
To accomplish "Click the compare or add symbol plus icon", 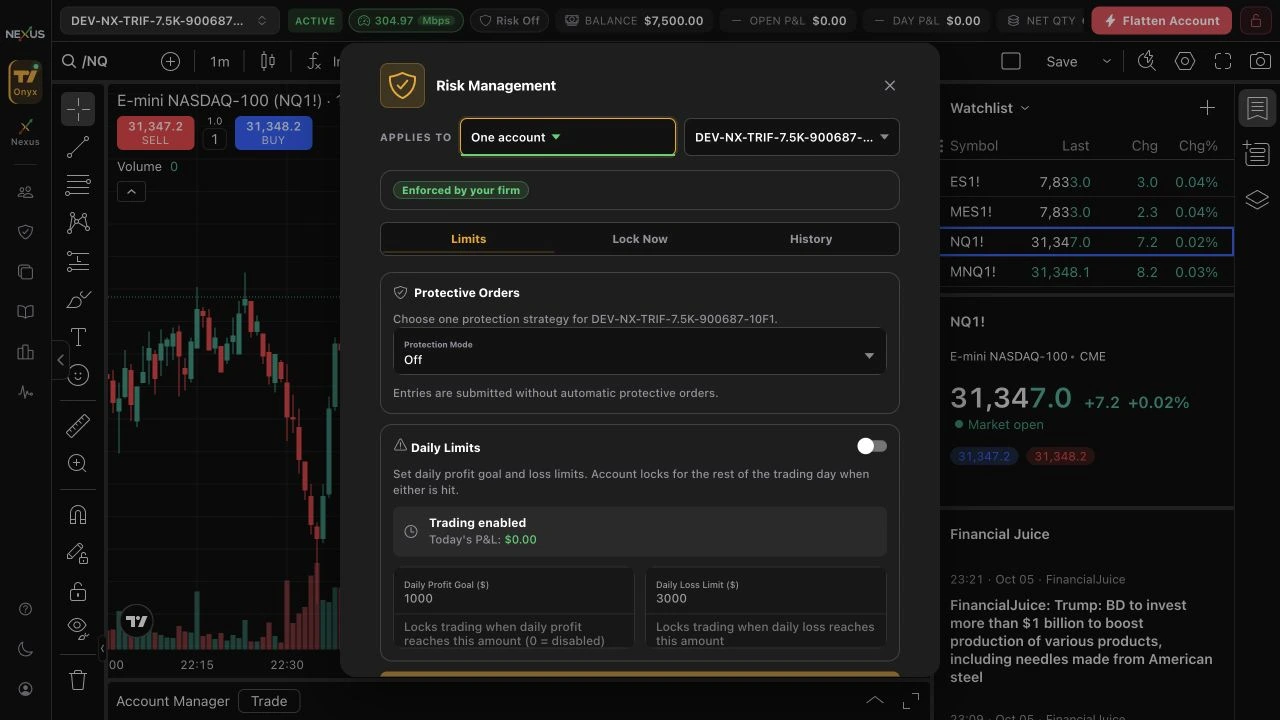I will pyautogui.click(x=170, y=61).
